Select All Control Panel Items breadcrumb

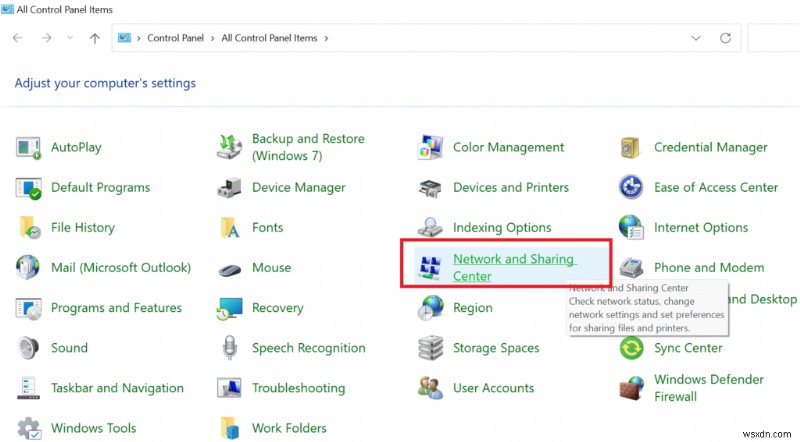click(269, 38)
